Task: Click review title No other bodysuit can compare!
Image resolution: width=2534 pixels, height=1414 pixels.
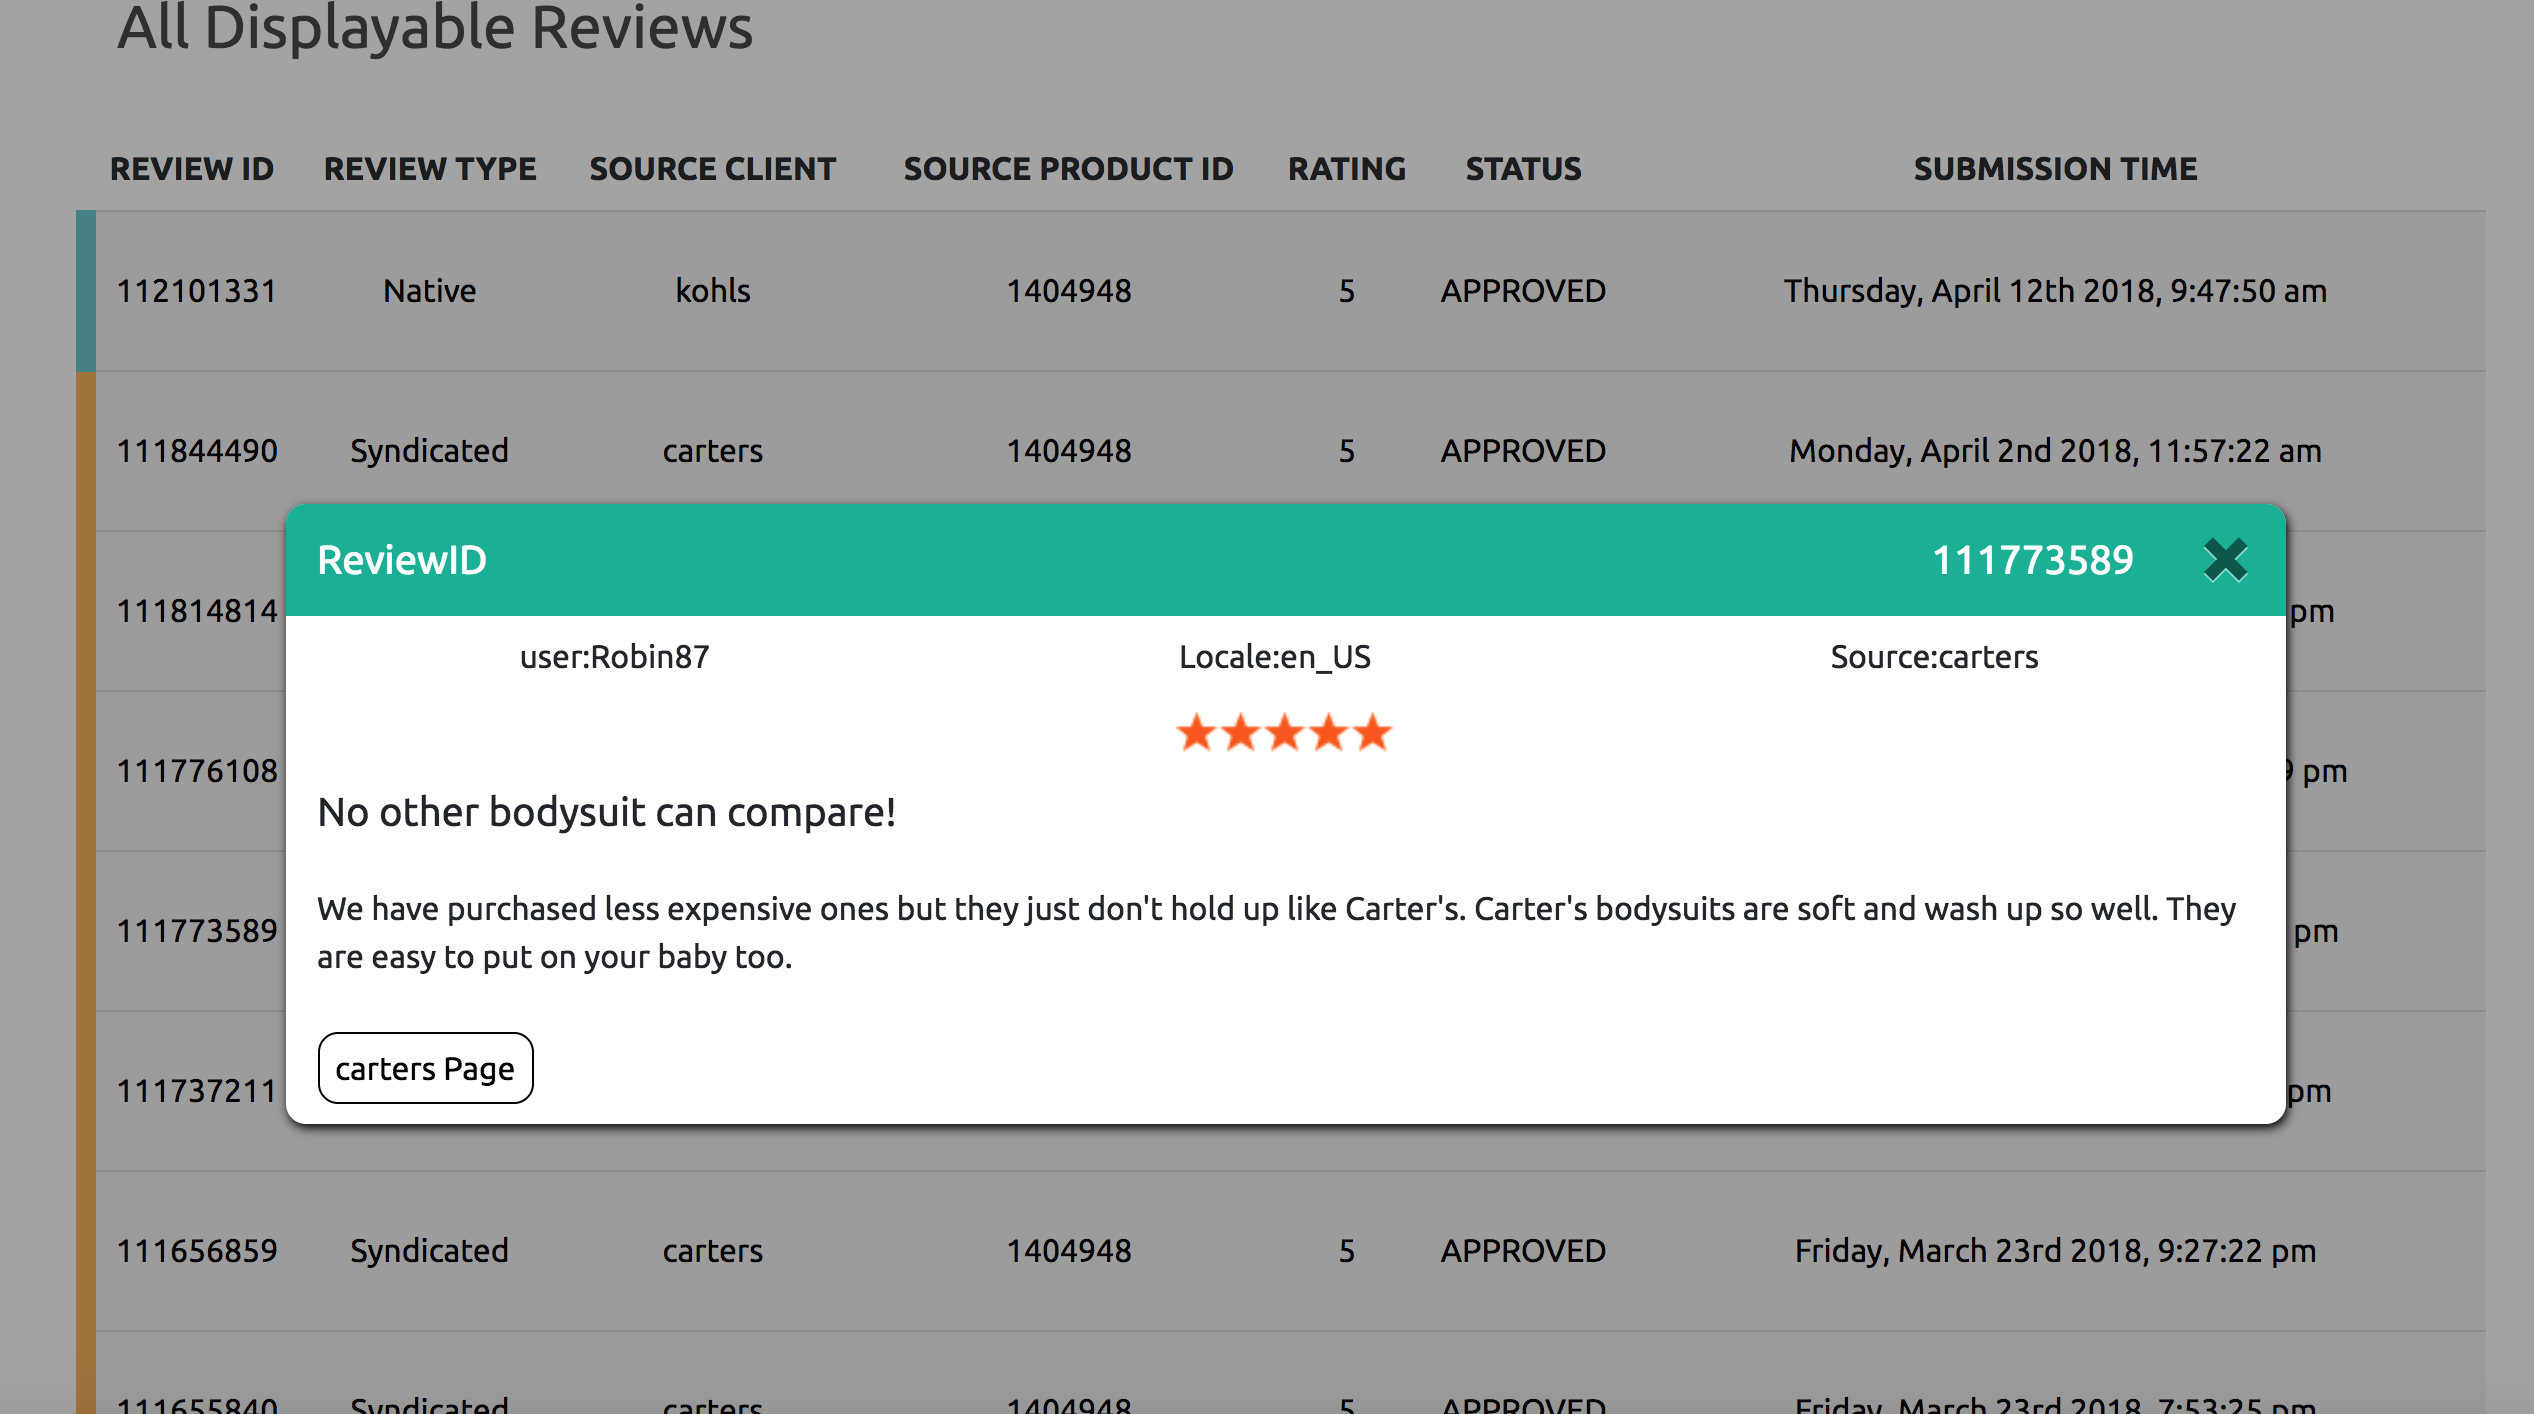Action: tap(607, 812)
